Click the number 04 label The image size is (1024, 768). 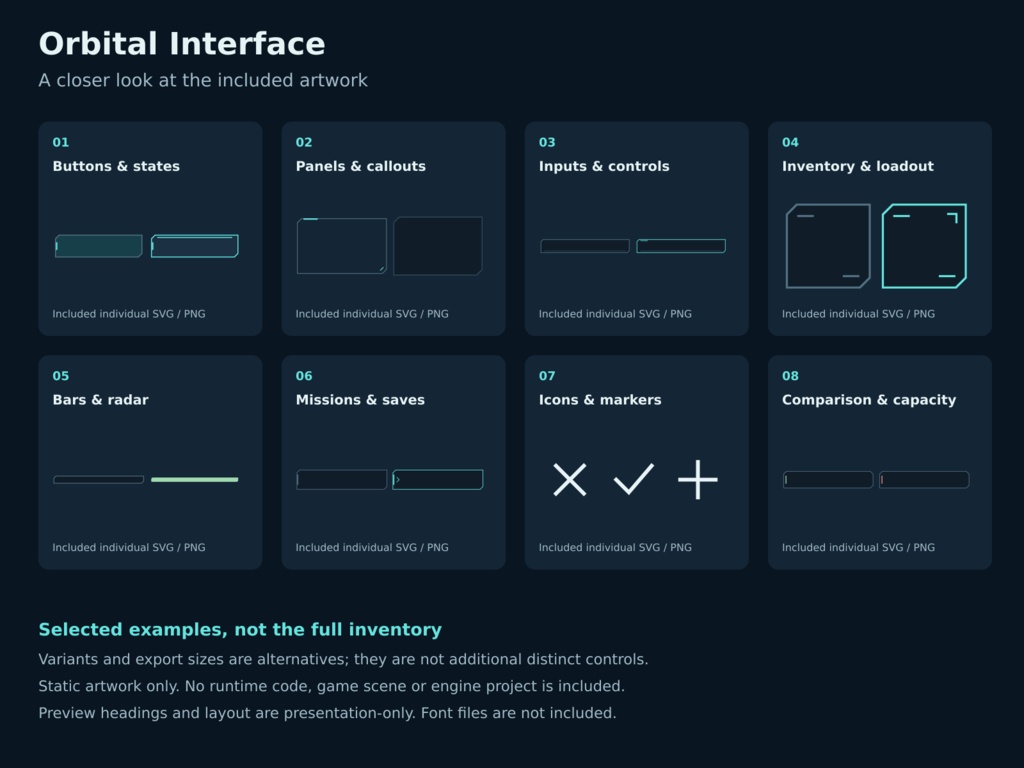(790, 142)
